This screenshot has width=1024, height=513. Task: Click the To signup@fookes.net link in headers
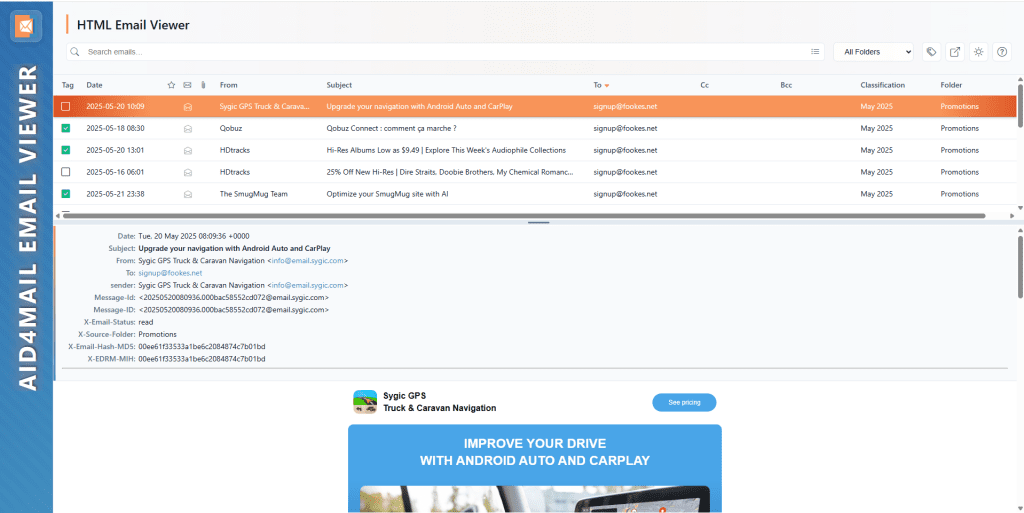click(x=170, y=273)
